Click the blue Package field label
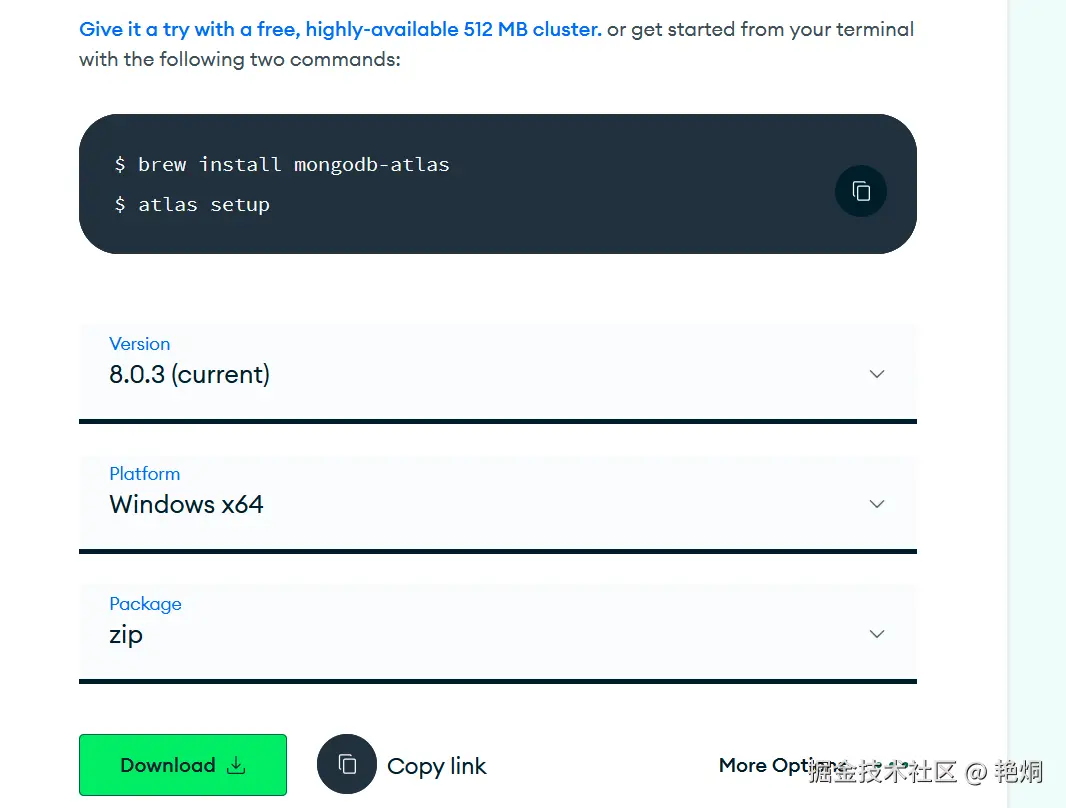The width and height of the screenshot is (1066, 808). (x=145, y=604)
